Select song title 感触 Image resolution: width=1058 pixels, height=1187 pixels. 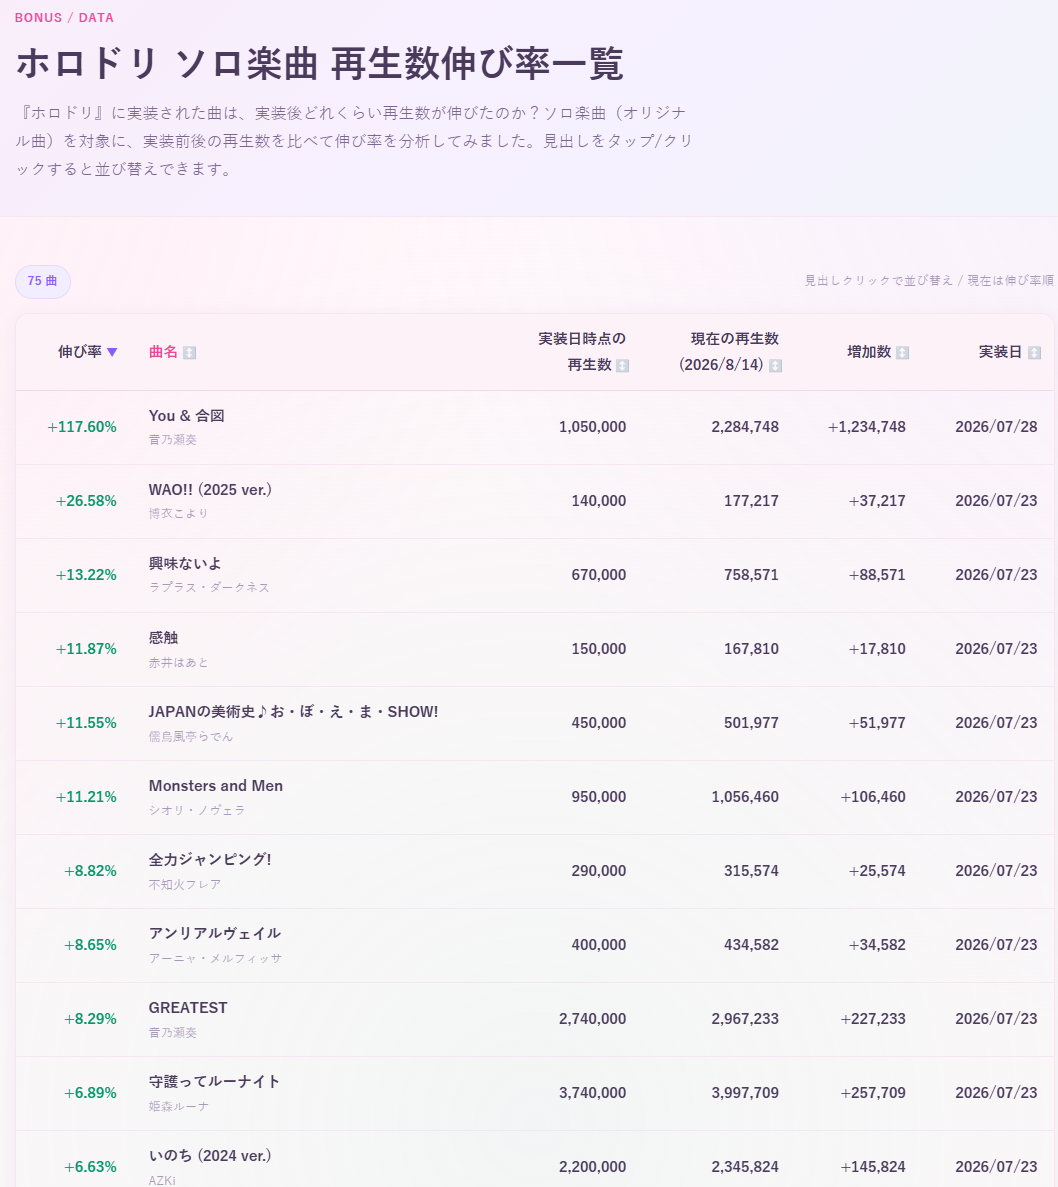pyautogui.click(x=163, y=638)
